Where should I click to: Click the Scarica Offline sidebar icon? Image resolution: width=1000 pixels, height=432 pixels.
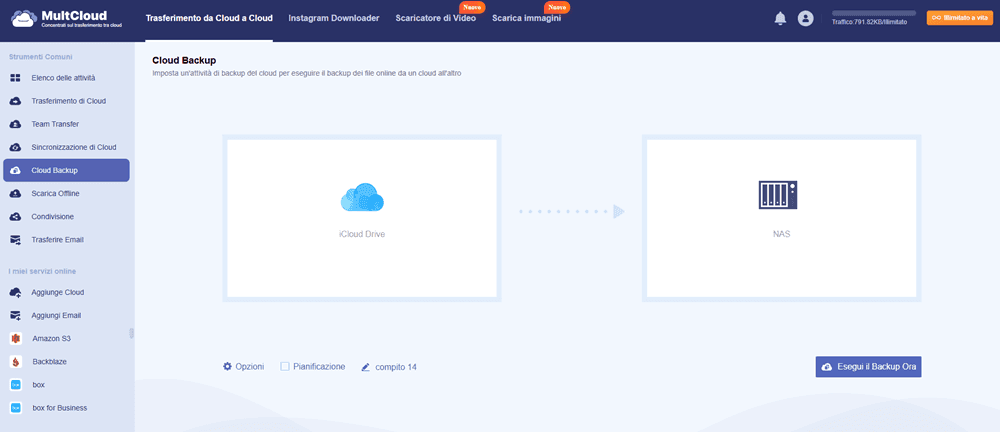(x=15, y=193)
